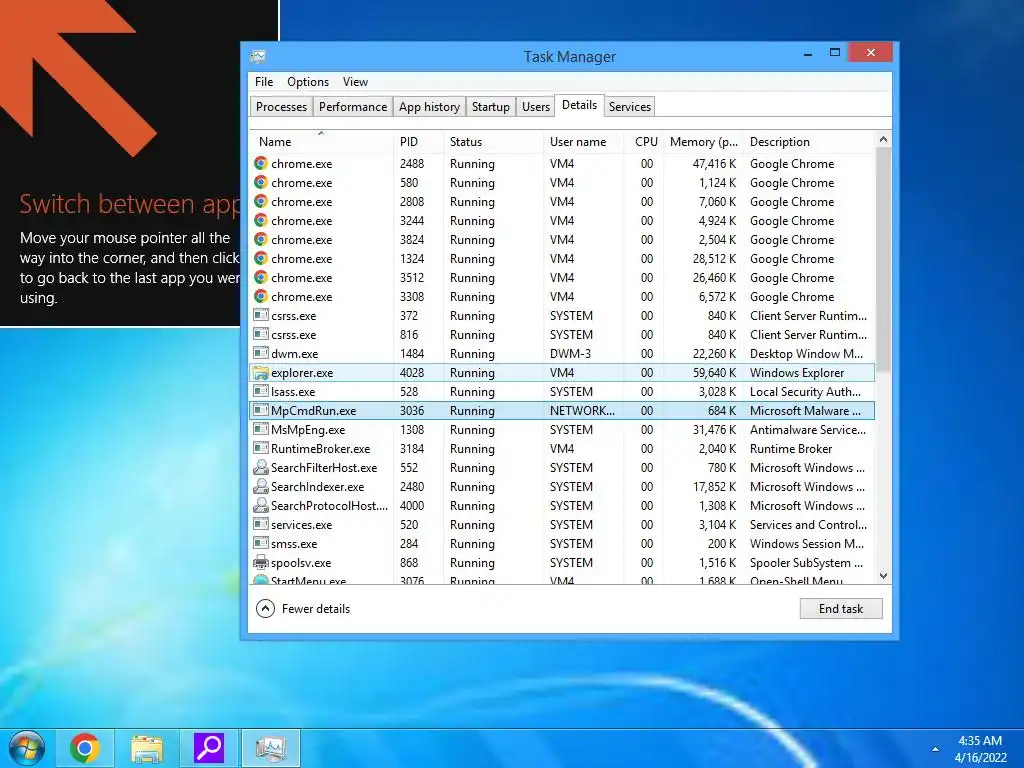Switch to the Services tab
1024x768 pixels.
(x=630, y=106)
